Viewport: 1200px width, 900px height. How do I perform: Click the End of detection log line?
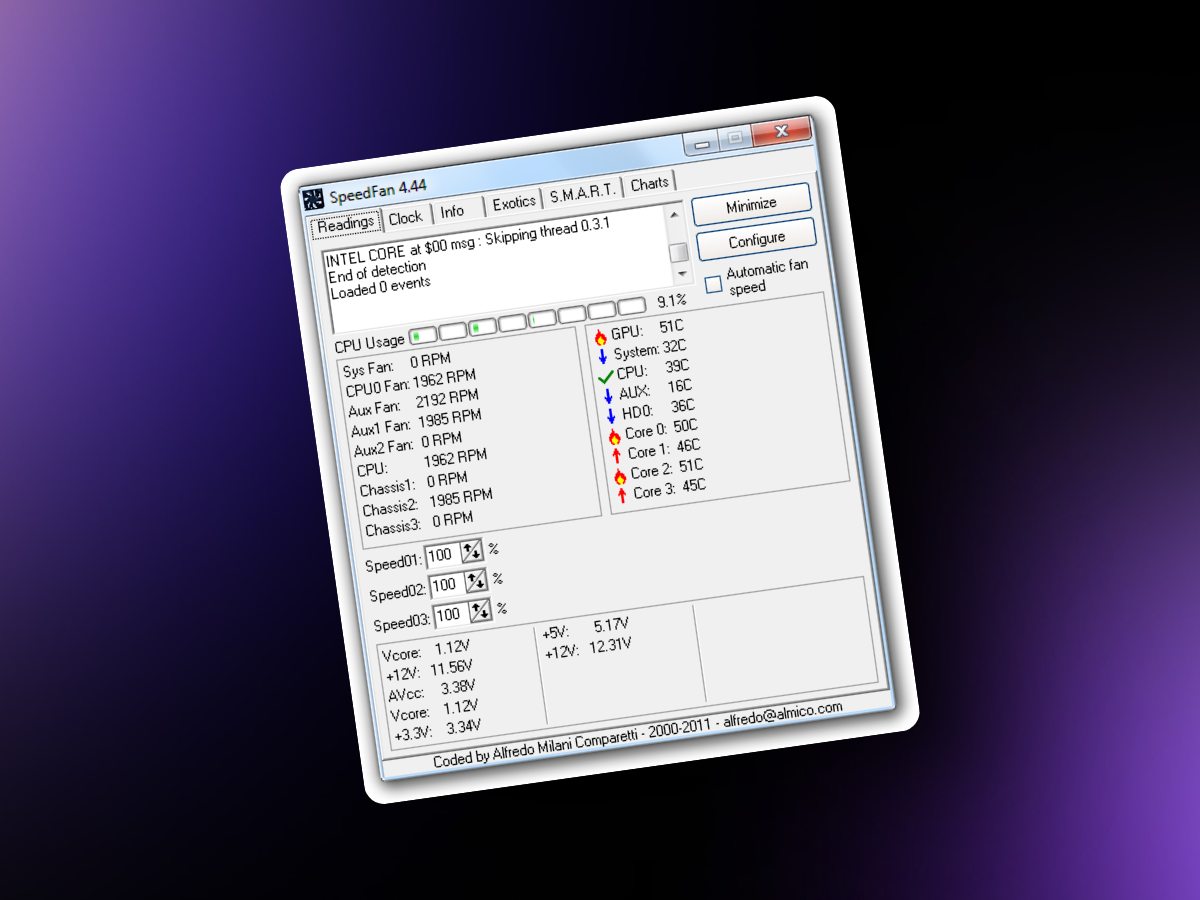(377, 270)
